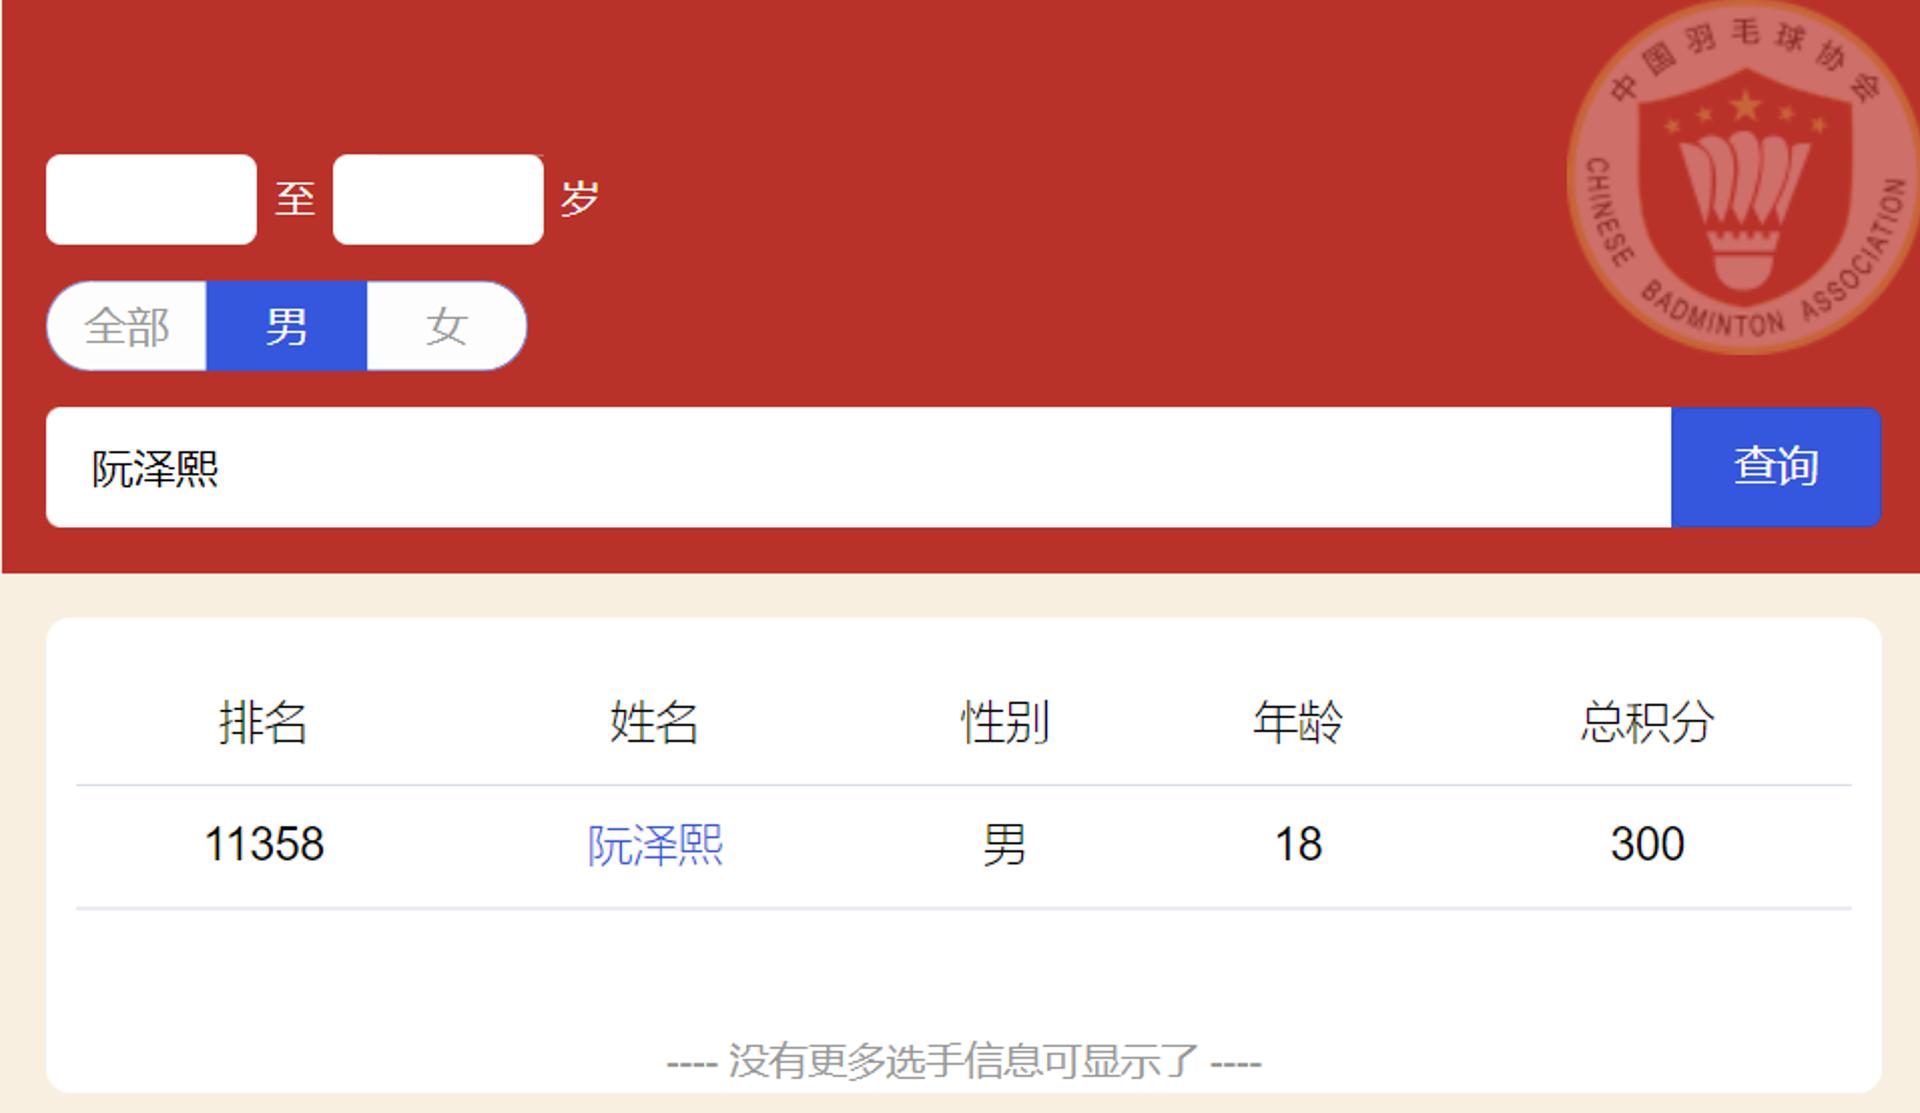This screenshot has height=1113, width=1920.
Task: Click the name search field containing 阮泽熙
Action: (x=858, y=467)
